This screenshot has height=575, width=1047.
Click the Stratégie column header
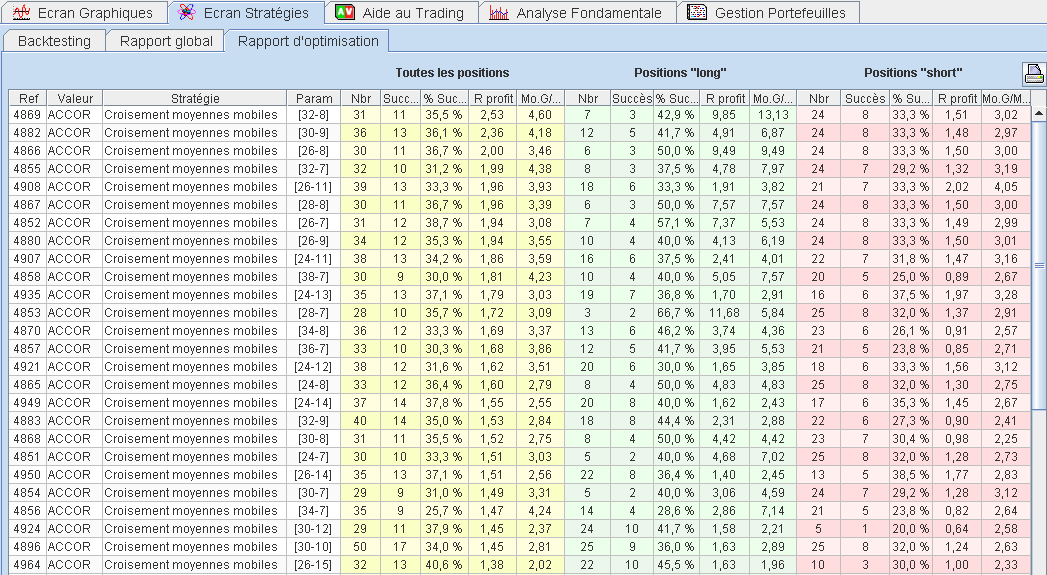coord(195,98)
